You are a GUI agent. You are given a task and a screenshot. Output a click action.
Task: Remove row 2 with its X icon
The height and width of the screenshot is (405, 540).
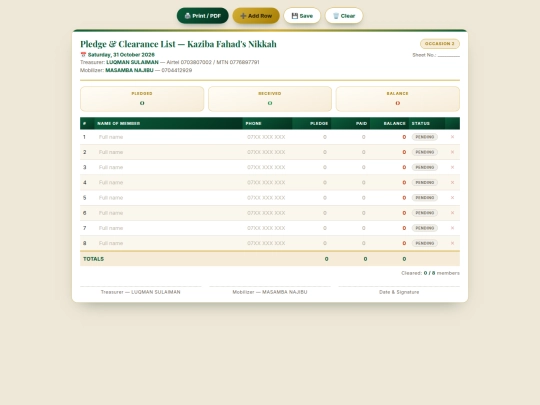453,152
